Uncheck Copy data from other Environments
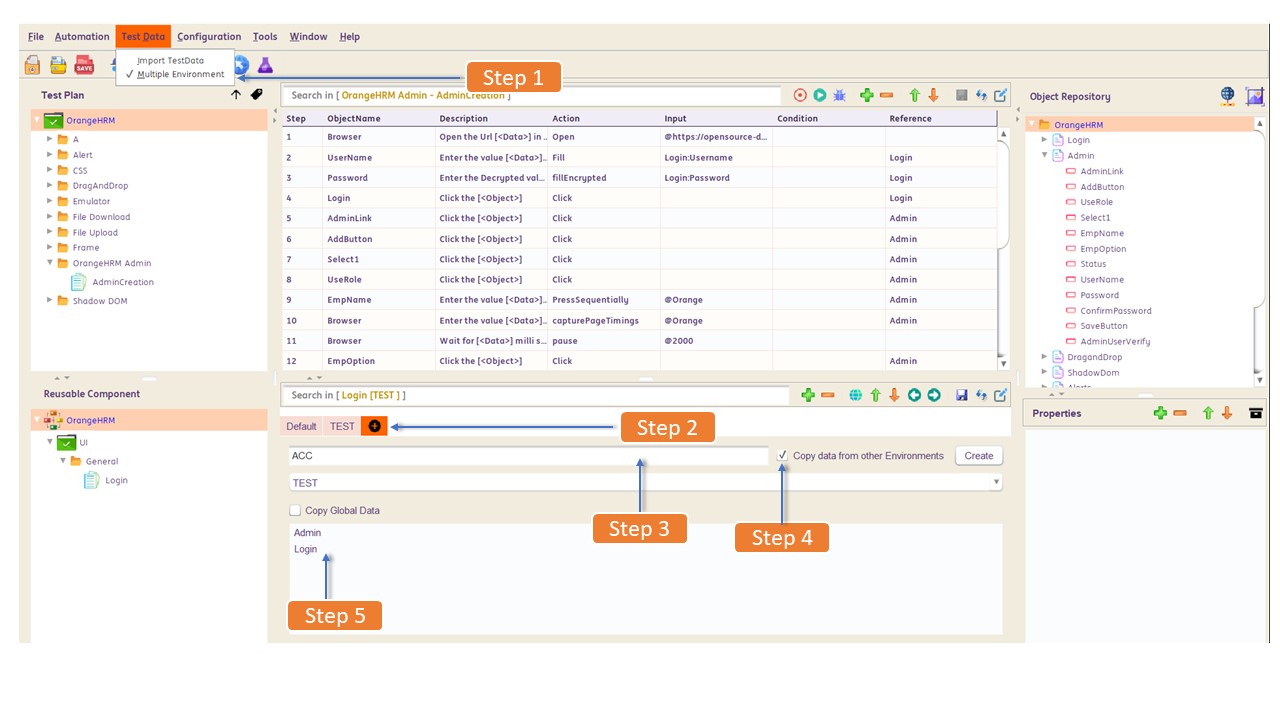Image resolution: width=1280 pixels, height=720 pixels. coord(783,455)
